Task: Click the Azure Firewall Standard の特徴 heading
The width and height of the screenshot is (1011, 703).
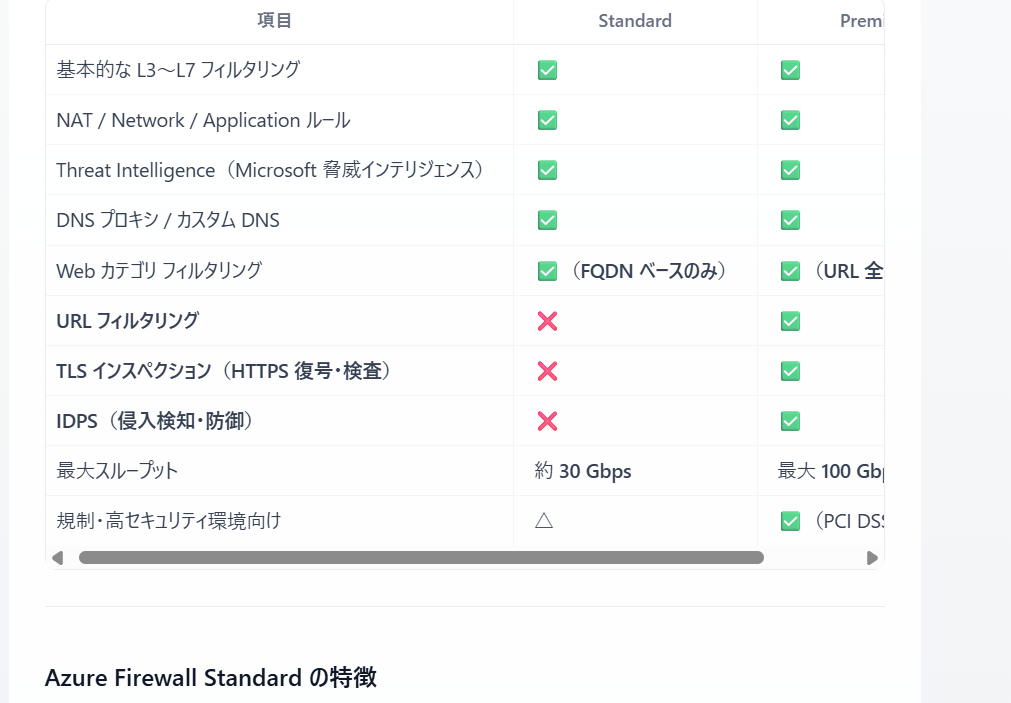Action: pyautogui.click(x=211, y=677)
